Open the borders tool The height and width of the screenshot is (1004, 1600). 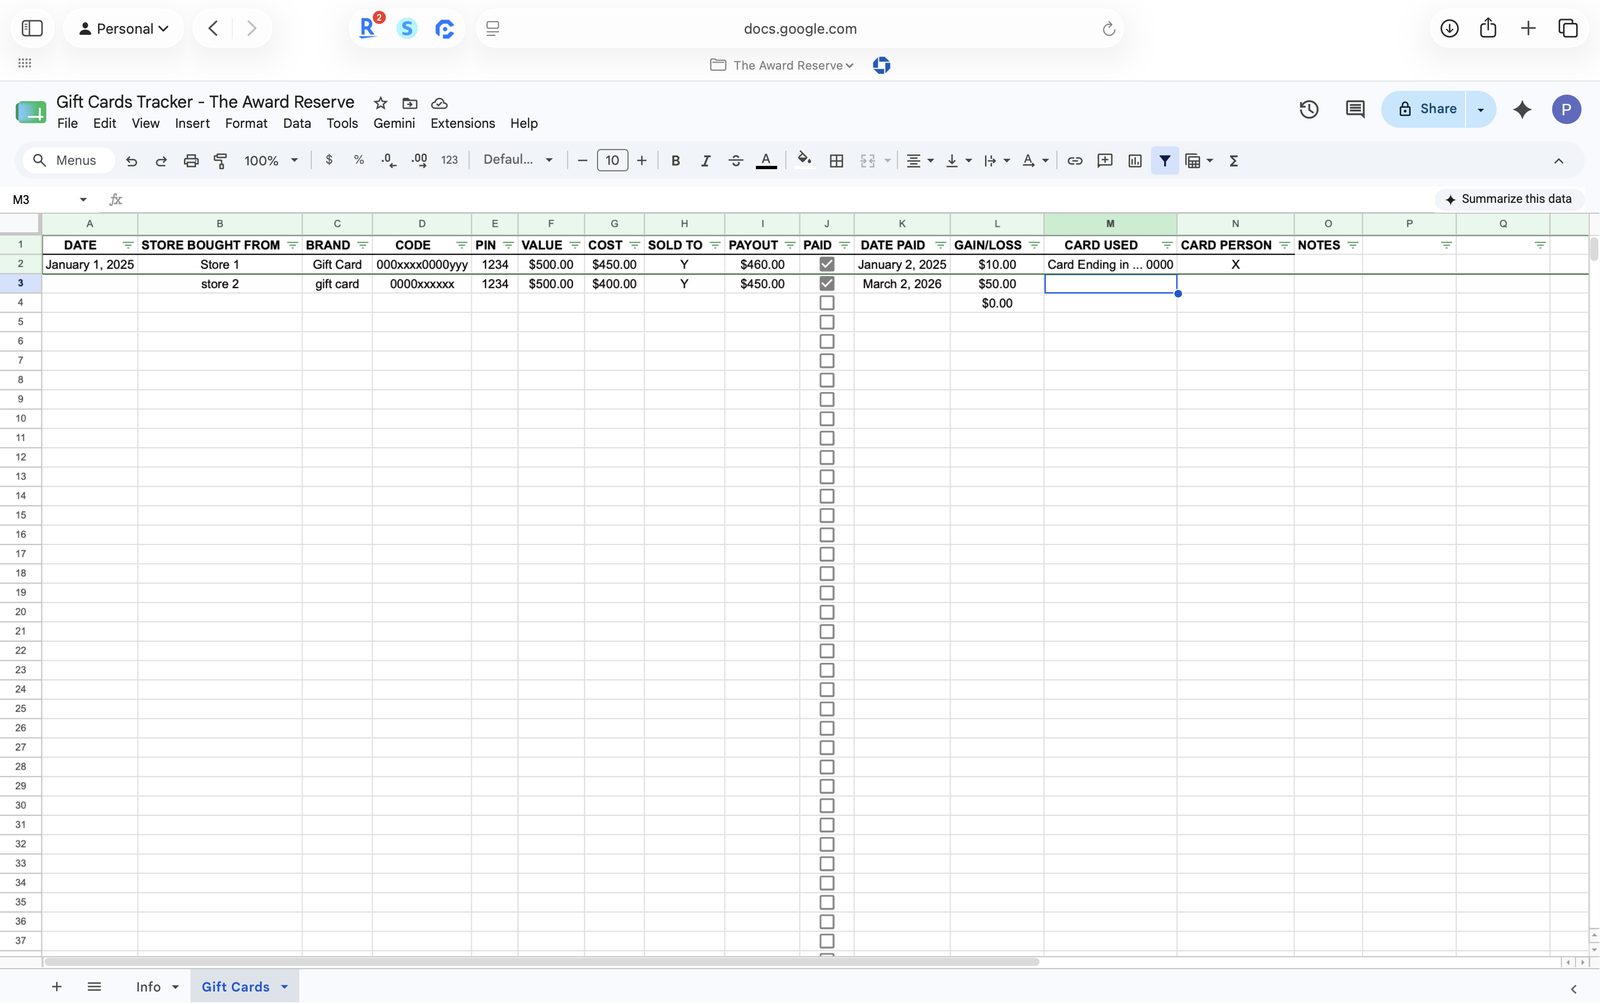pyautogui.click(x=837, y=161)
